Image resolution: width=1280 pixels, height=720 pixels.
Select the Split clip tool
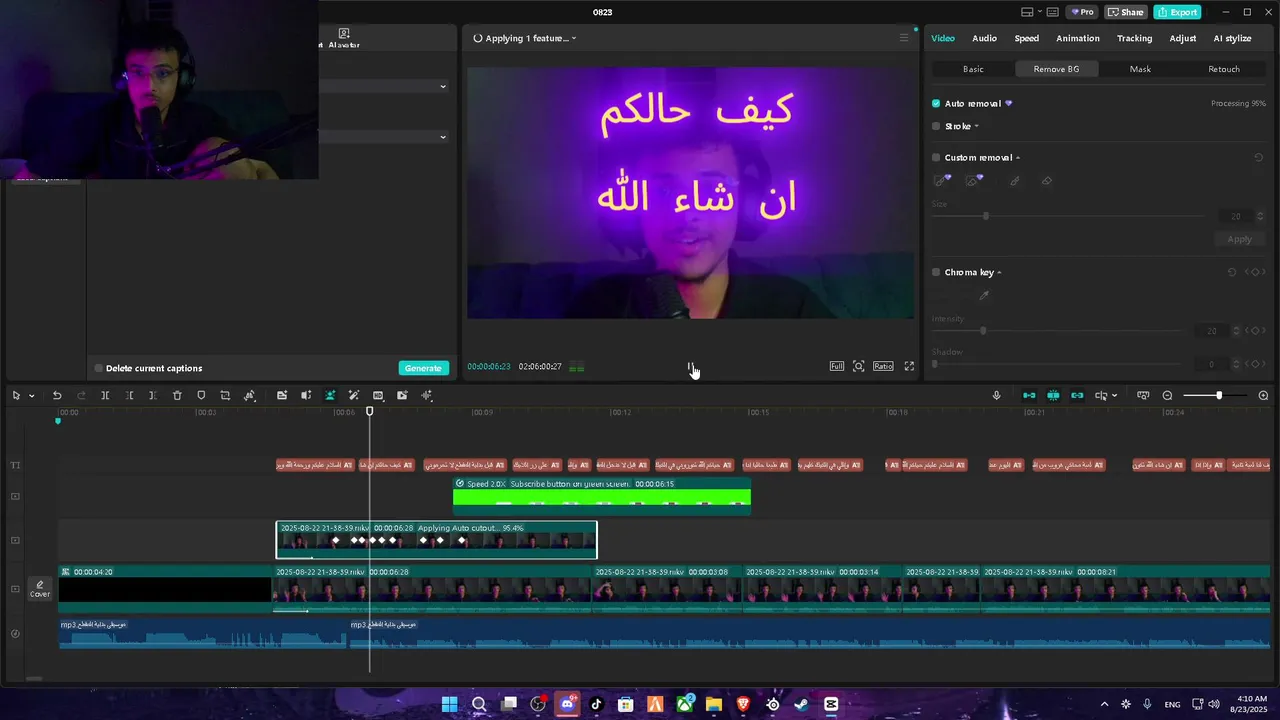[105, 396]
